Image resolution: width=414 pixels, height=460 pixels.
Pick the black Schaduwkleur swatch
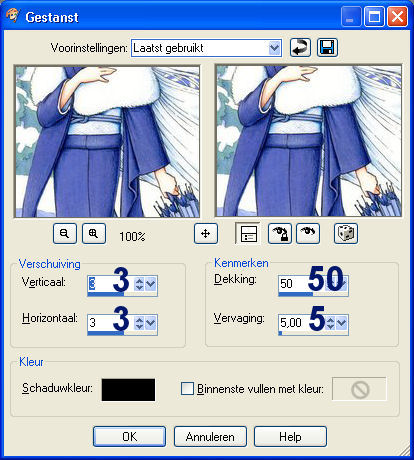[128, 390]
